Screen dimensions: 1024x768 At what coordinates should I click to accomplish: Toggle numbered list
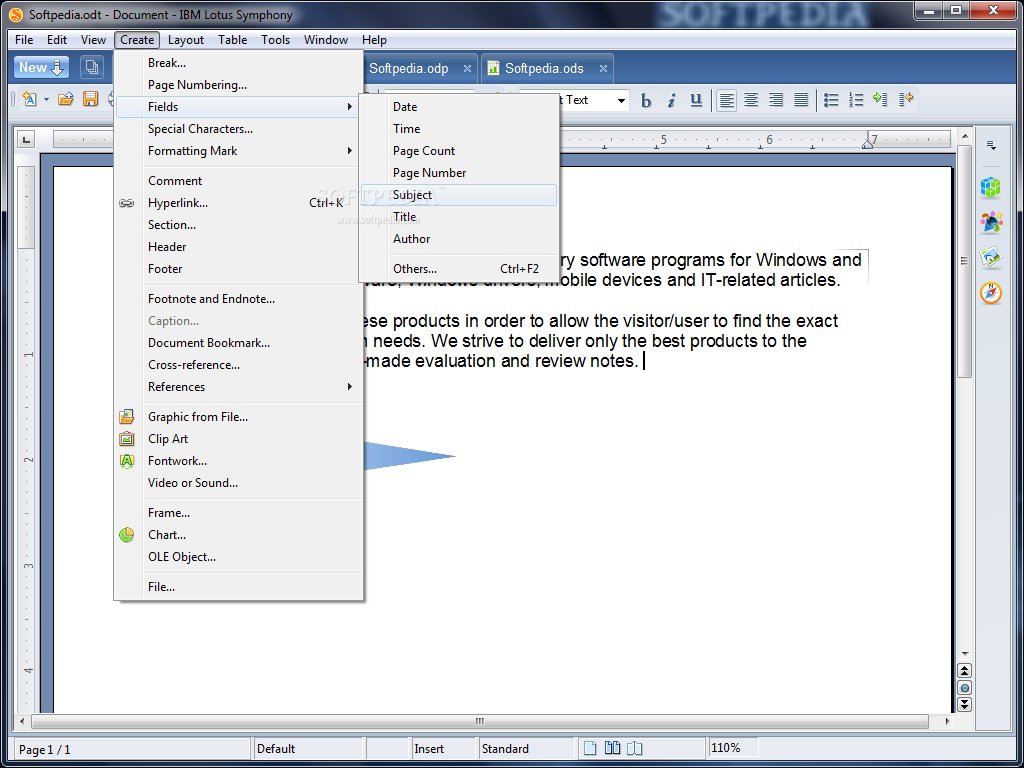pyautogui.click(x=856, y=100)
